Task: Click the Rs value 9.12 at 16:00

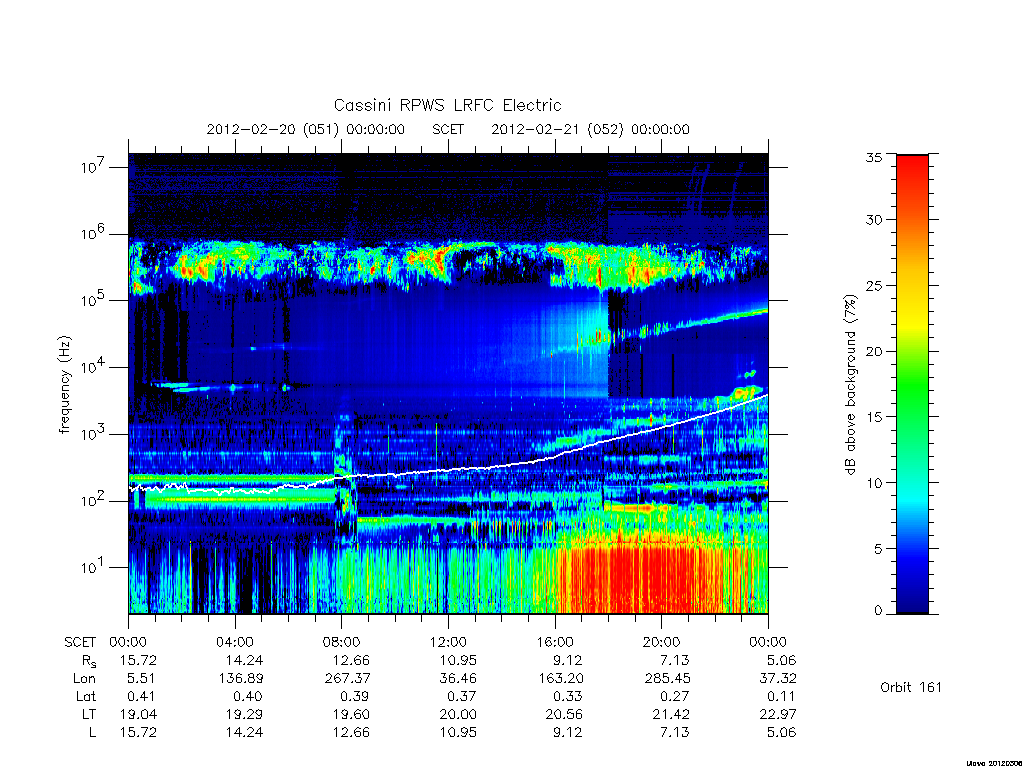Action: (568, 660)
